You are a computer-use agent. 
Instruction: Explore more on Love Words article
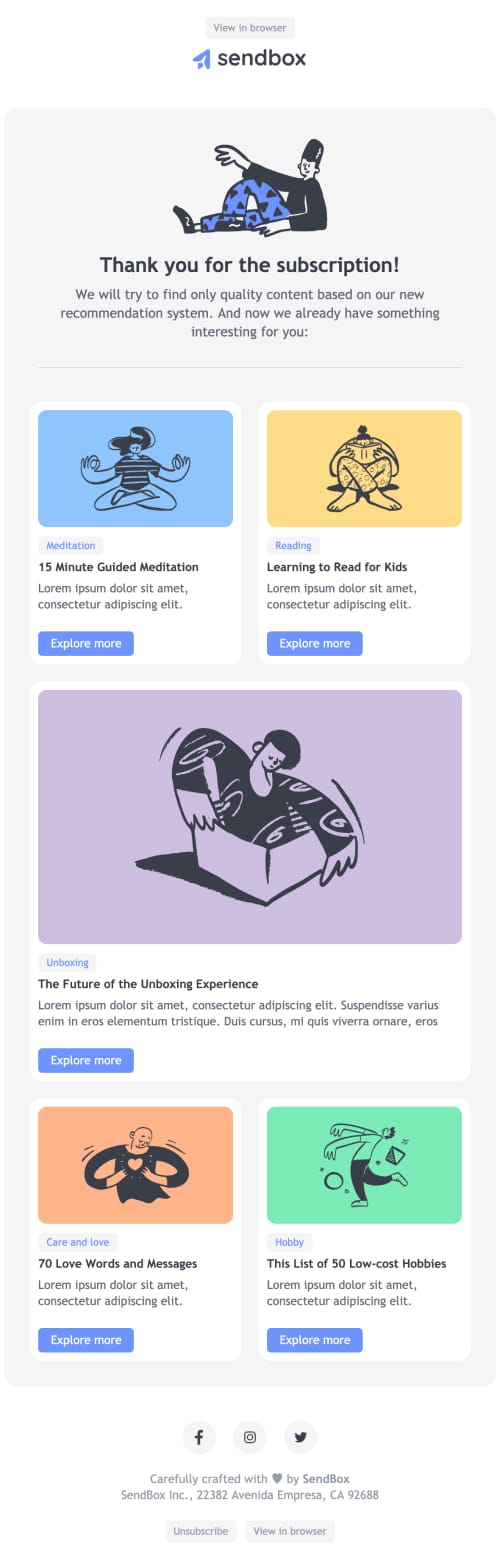click(x=86, y=1340)
